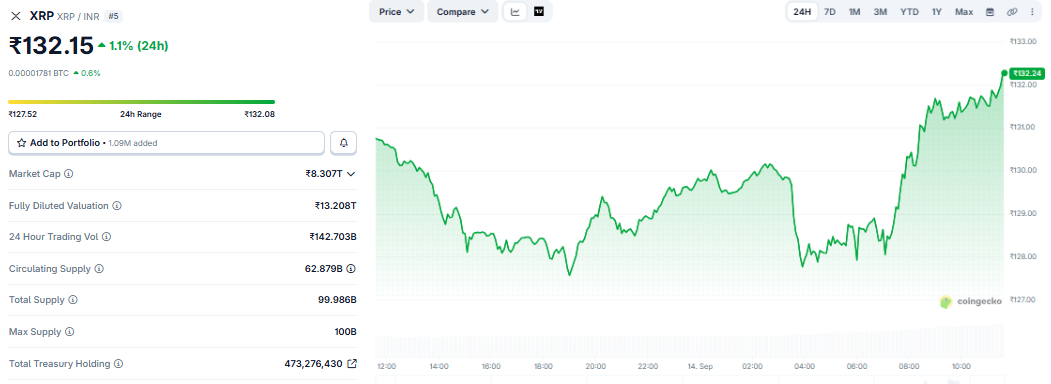The width and height of the screenshot is (1051, 384).
Task: Click the 14. Sep date axis label
Action: pos(700,367)
